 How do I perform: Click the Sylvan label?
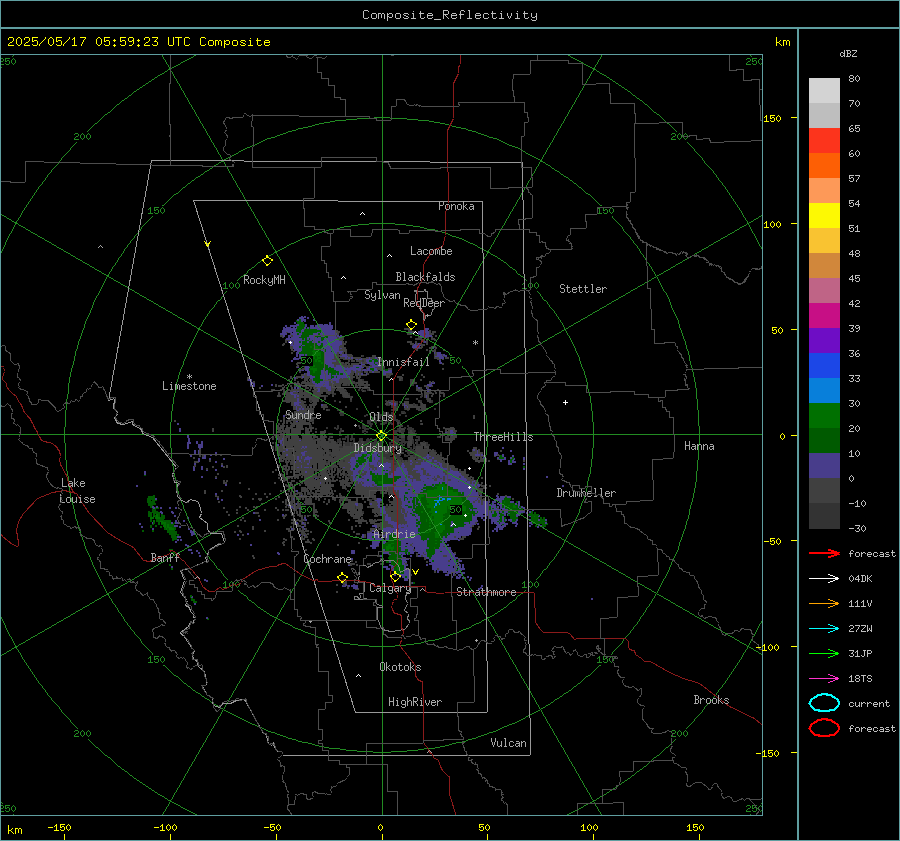(382, 295)
